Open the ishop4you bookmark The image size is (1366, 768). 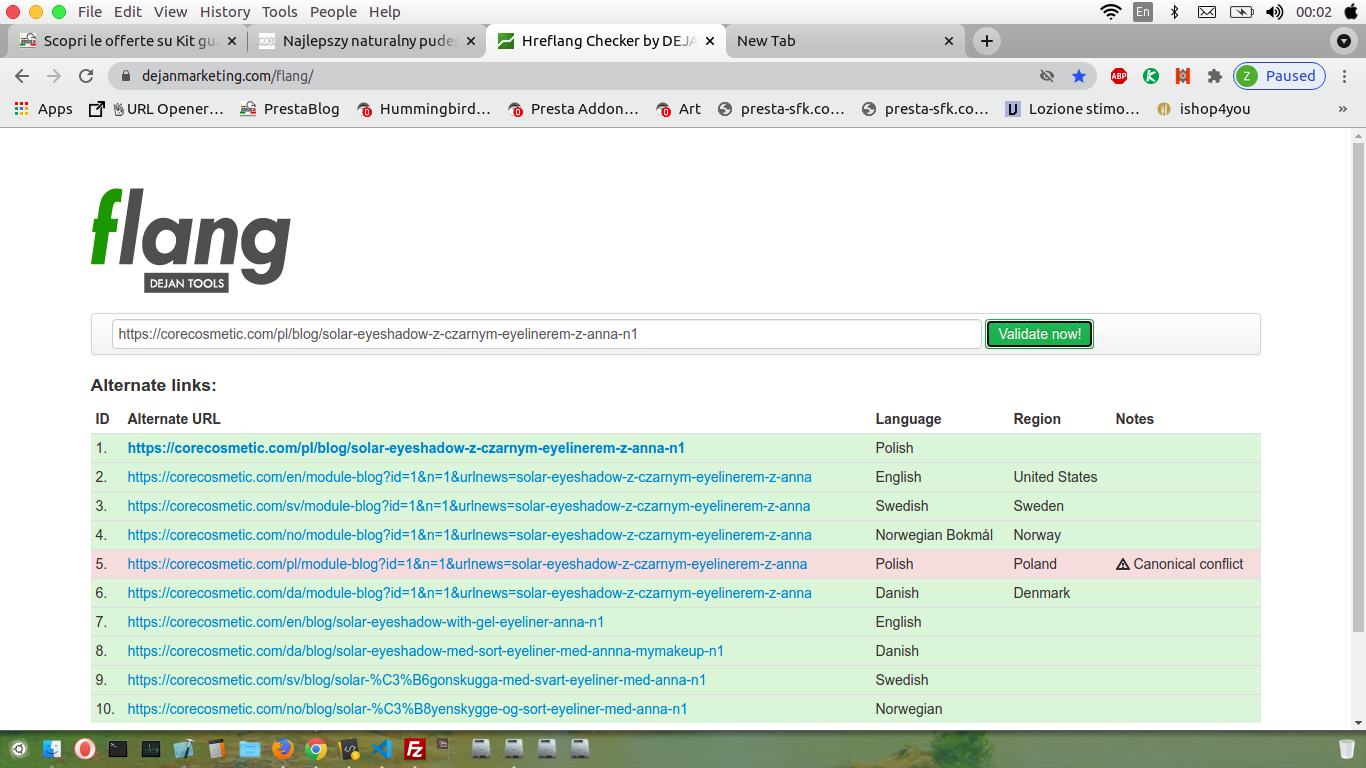1204,109
